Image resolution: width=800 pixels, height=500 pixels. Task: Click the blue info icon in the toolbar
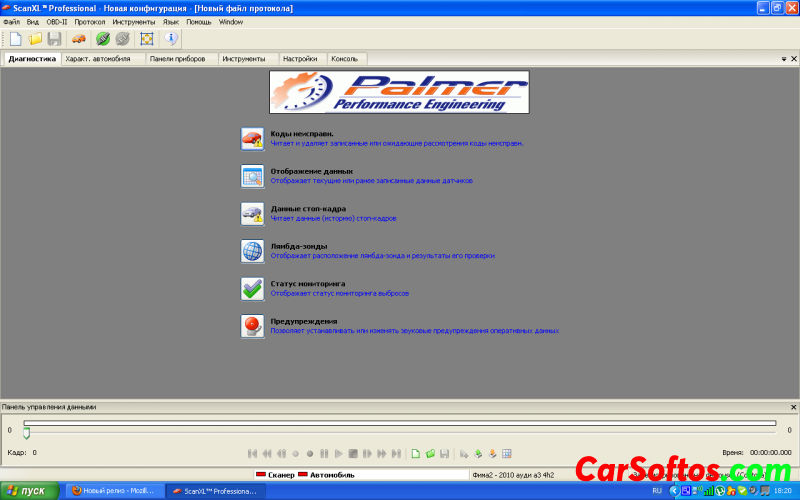(x=170, y=39)
